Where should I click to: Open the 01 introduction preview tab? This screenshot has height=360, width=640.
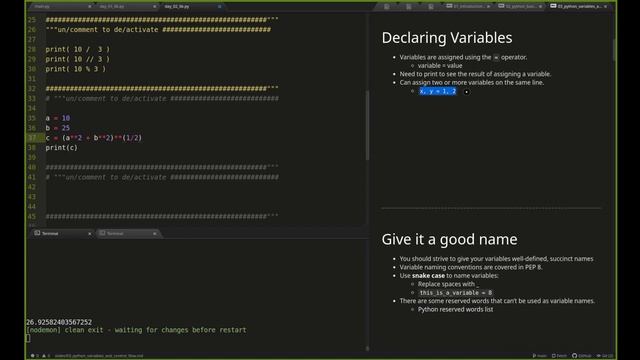click(468, 7)
